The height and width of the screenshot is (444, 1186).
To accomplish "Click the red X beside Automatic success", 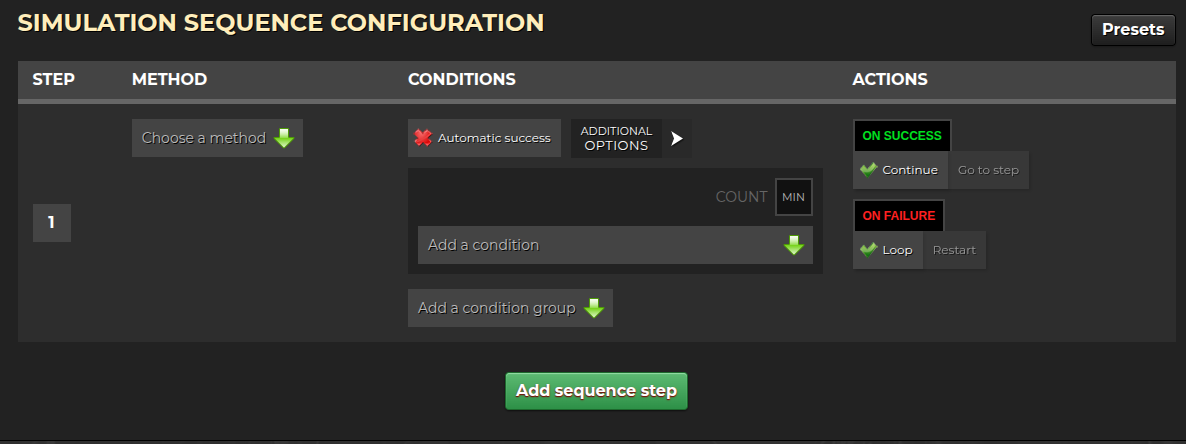I will coord(424,138).
